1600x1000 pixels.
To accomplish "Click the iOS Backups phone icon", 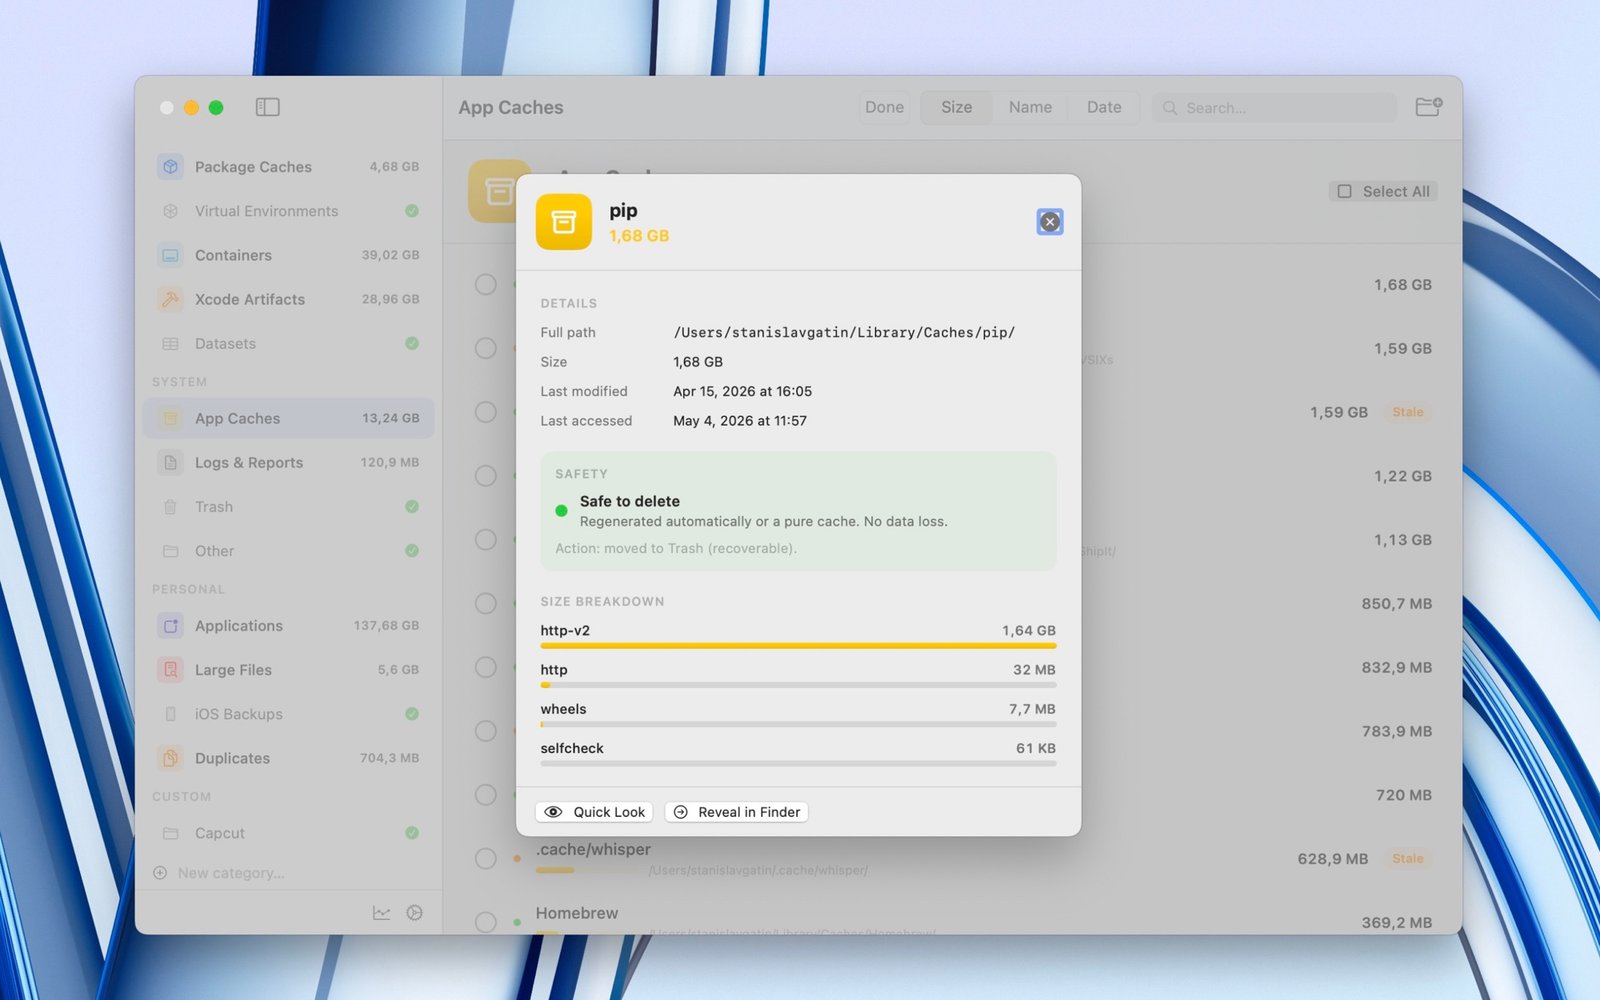I will [171, 714].
